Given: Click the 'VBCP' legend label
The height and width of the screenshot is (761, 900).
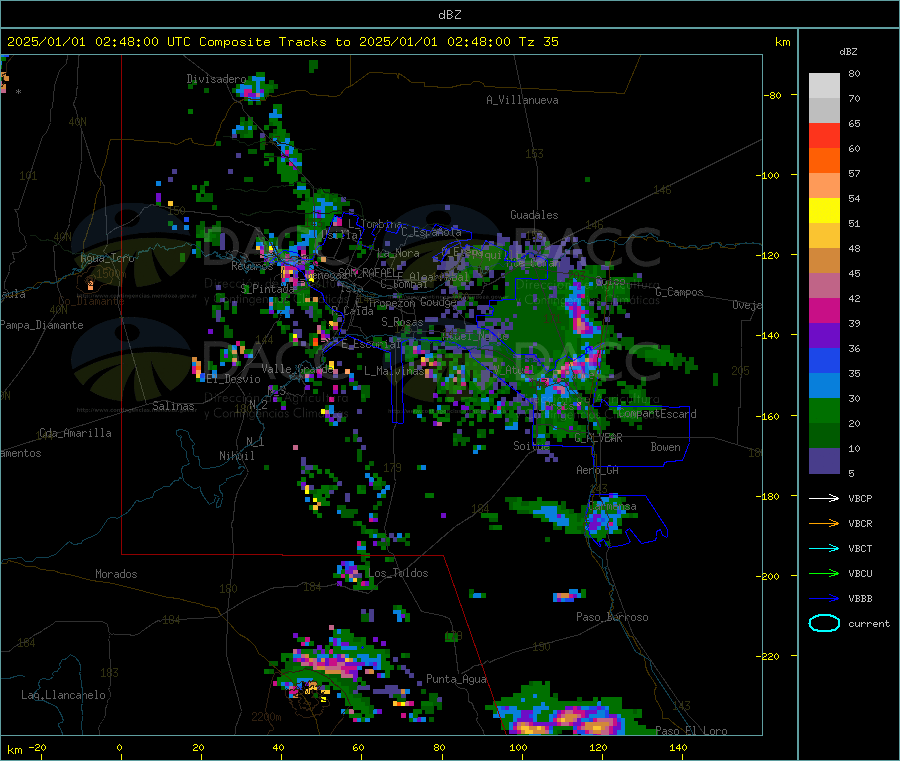Looking at the screenshot, I should [860, 498].
